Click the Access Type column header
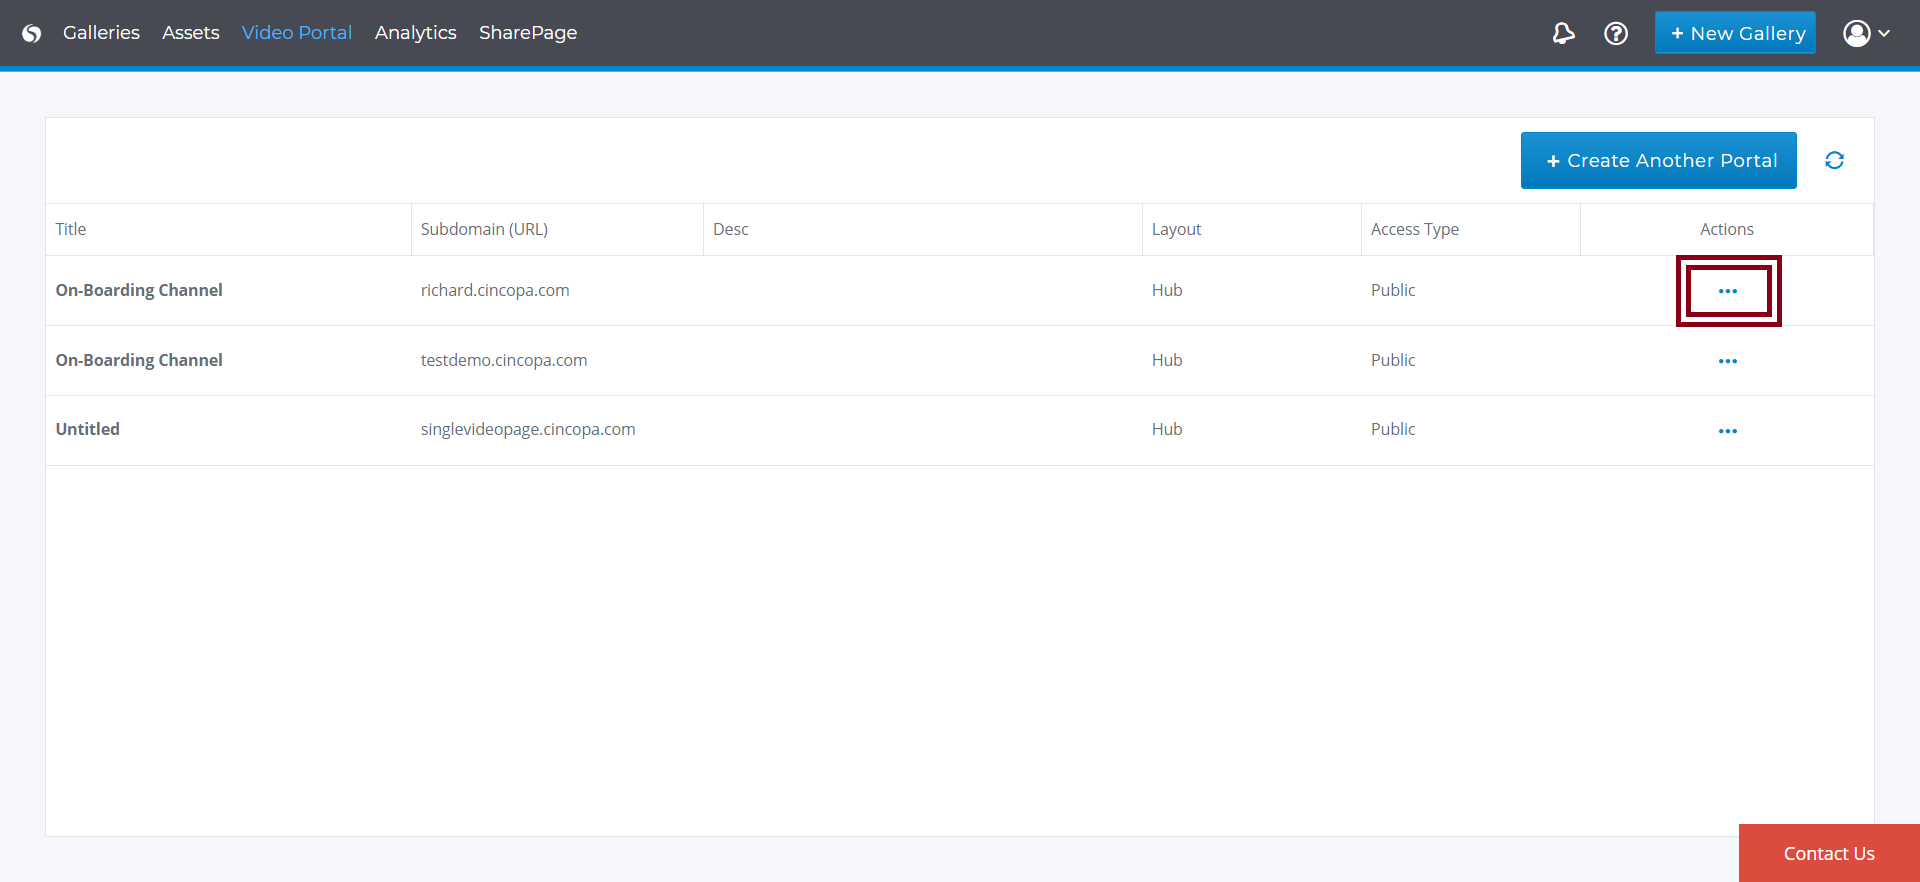The image size is (1920, 882). [x=1414, y=229]
